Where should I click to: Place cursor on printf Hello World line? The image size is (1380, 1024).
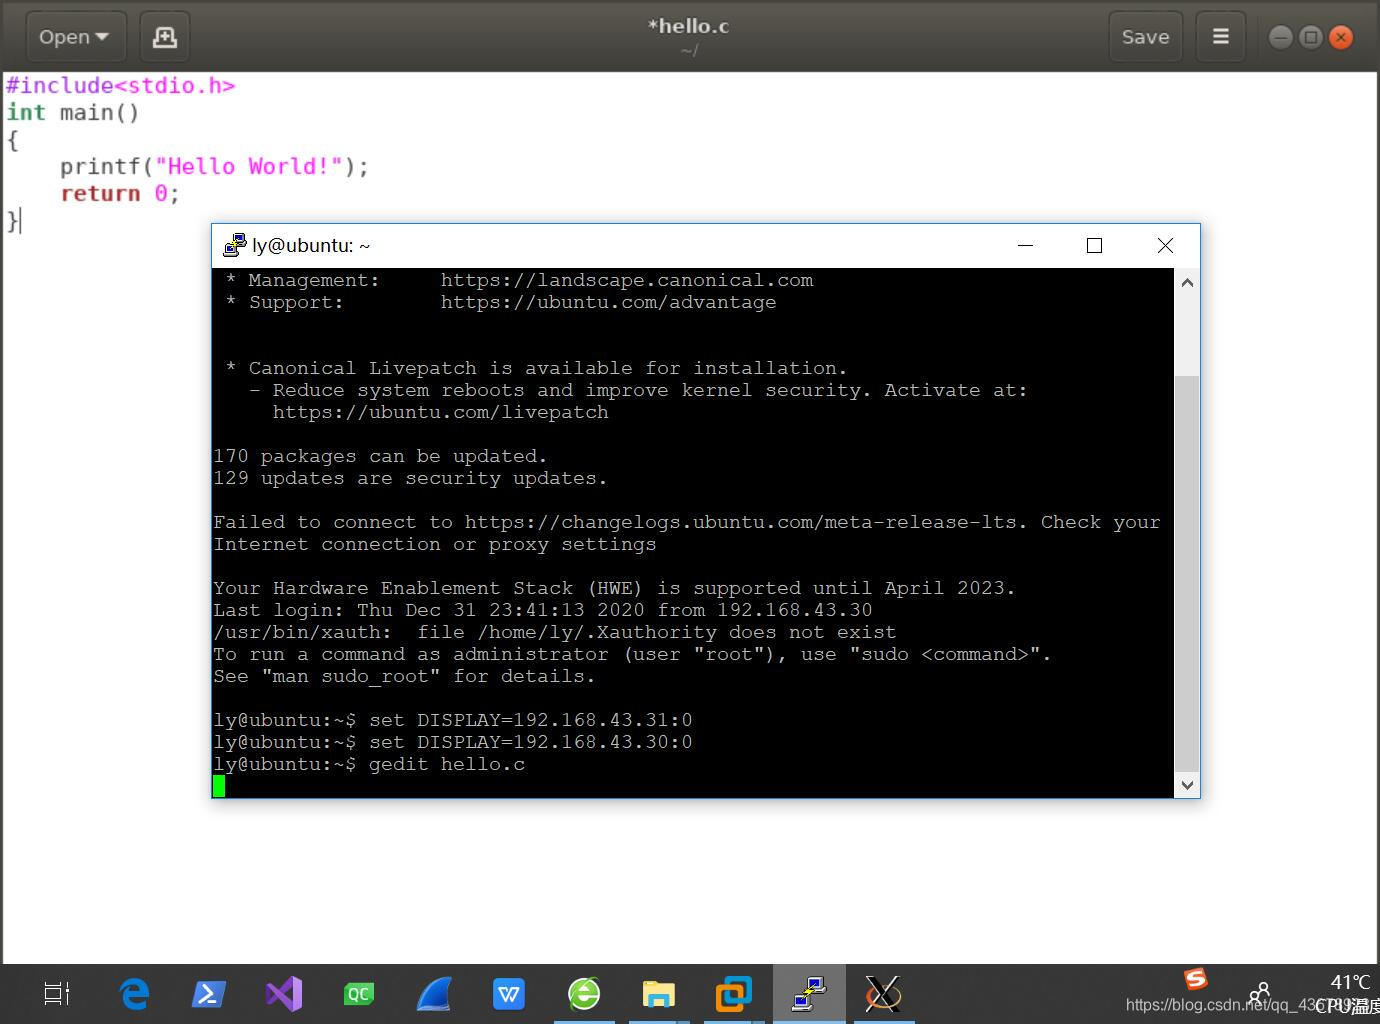(214, 167)
